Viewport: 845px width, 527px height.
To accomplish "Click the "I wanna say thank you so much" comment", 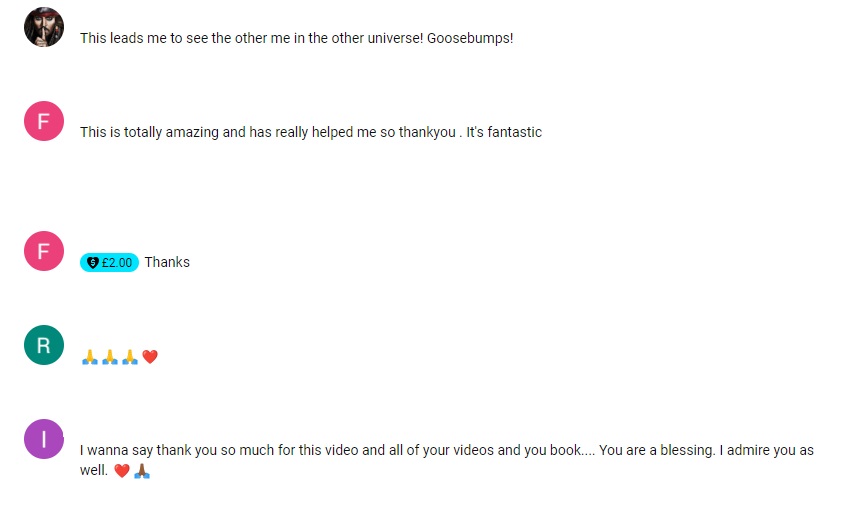I will click(447, 460).
